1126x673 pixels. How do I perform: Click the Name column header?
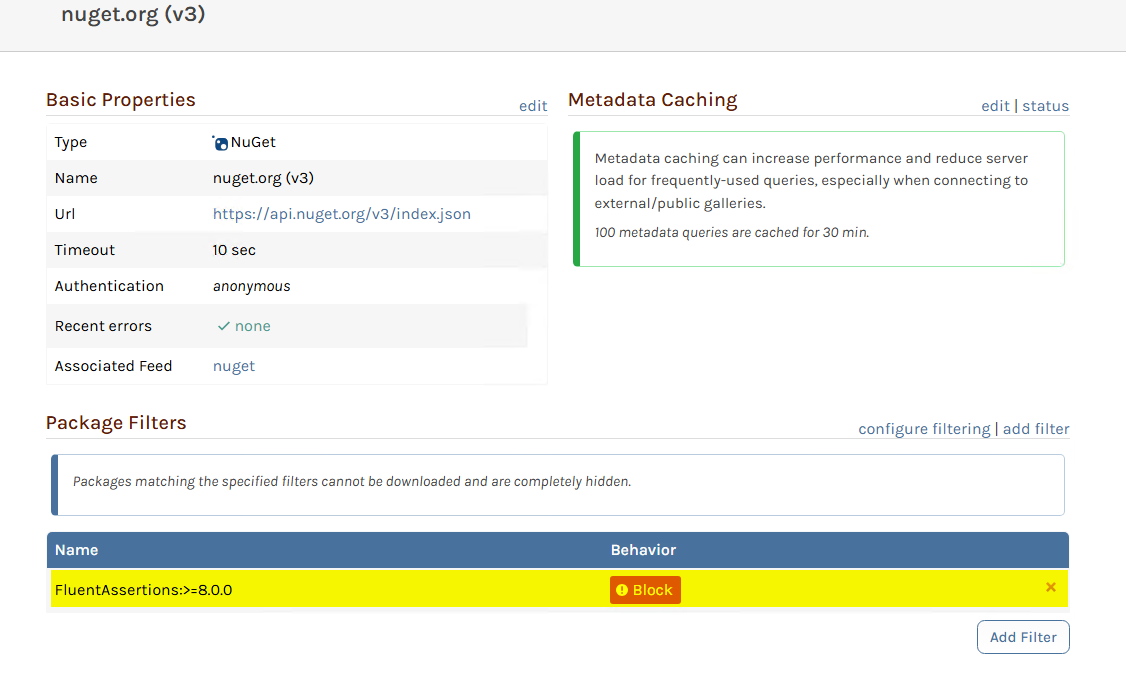[77, 550]
